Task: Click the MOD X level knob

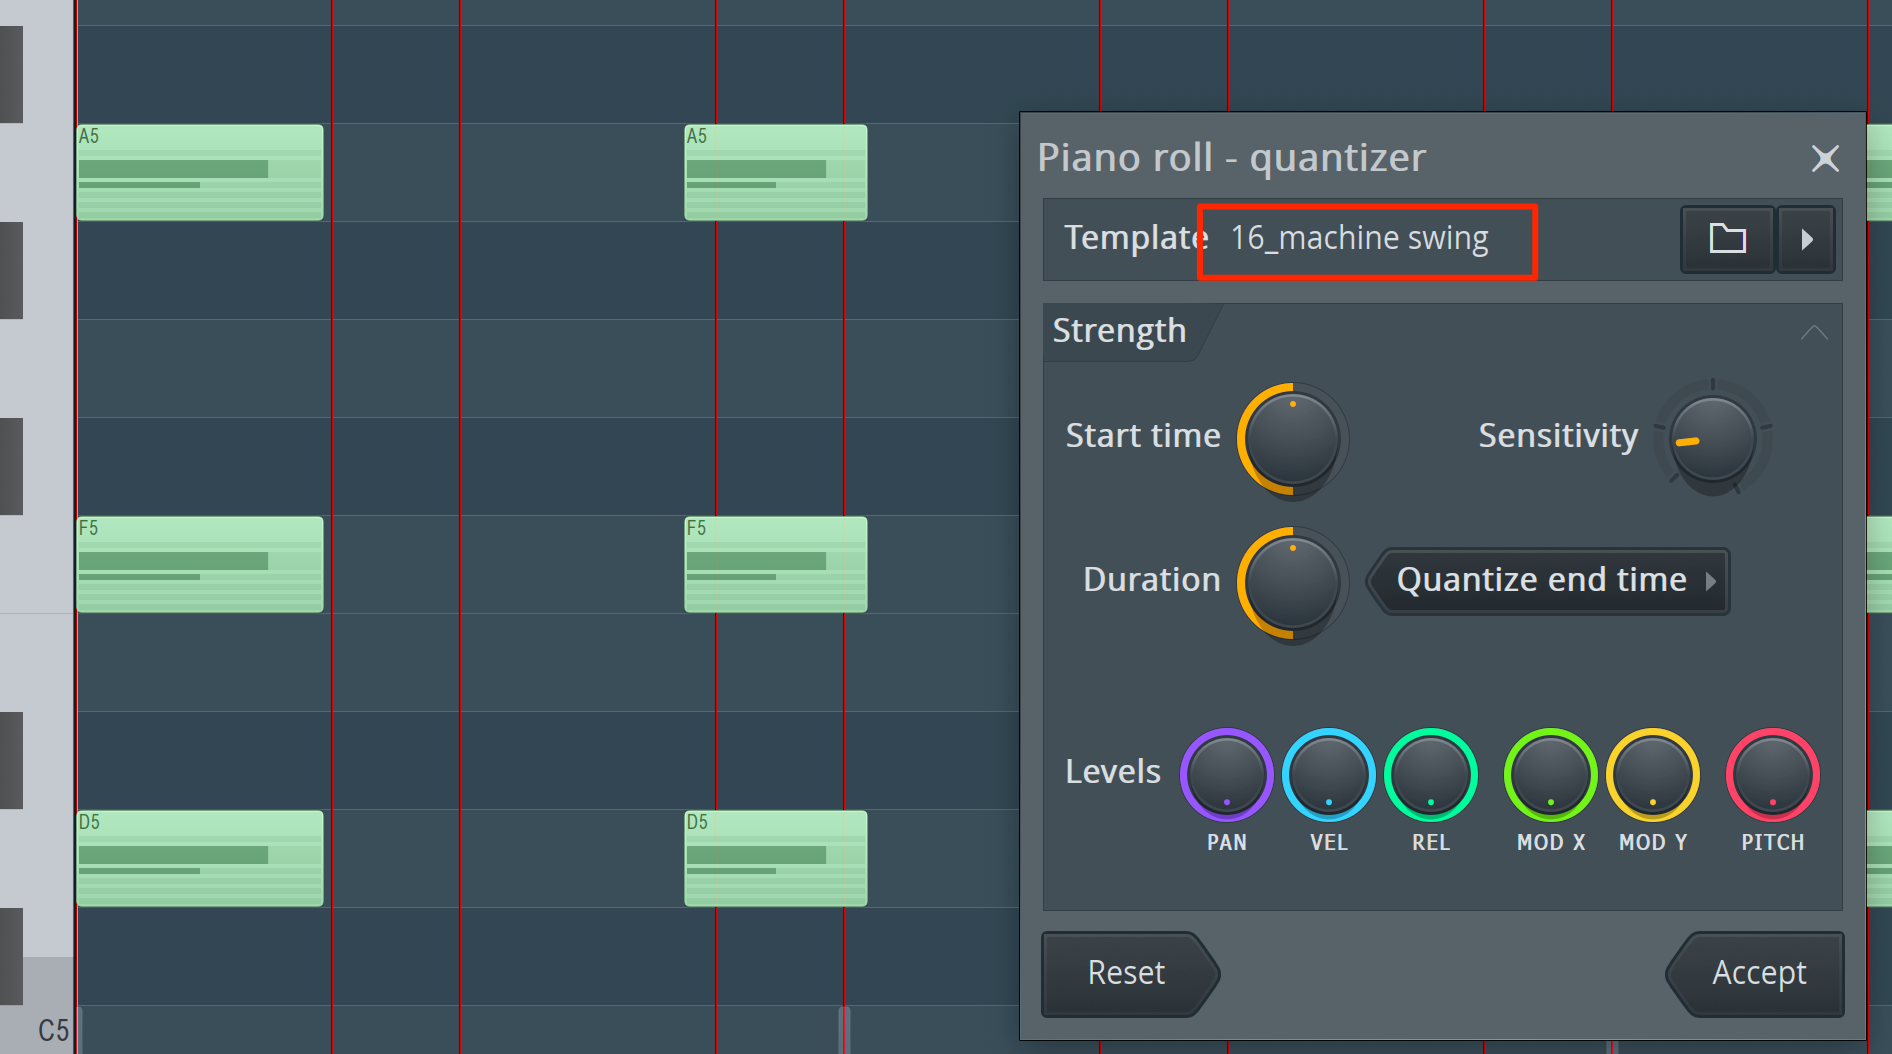Action: click(x=1550, y=775)
